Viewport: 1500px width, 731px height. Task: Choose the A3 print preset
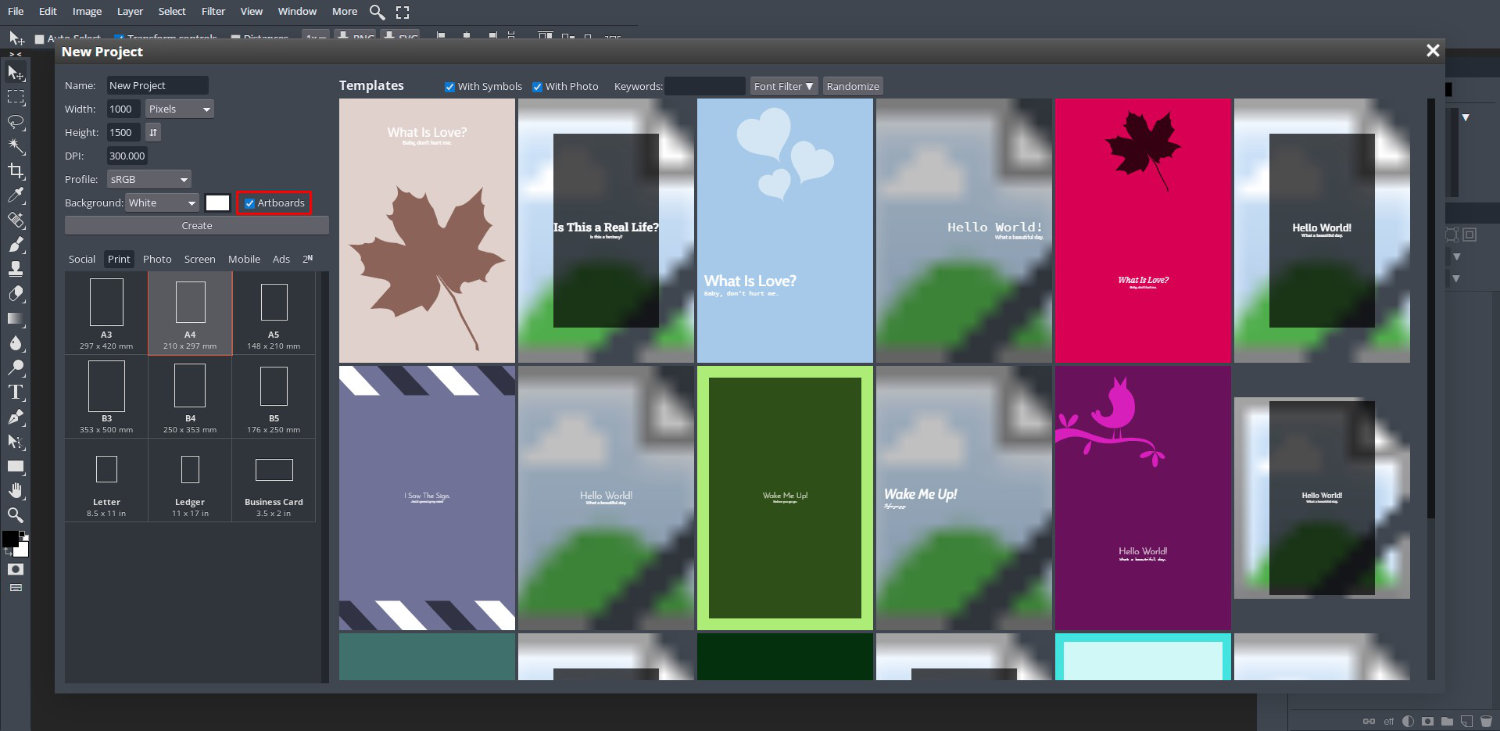pyautogui.click(x=107, y=313)
